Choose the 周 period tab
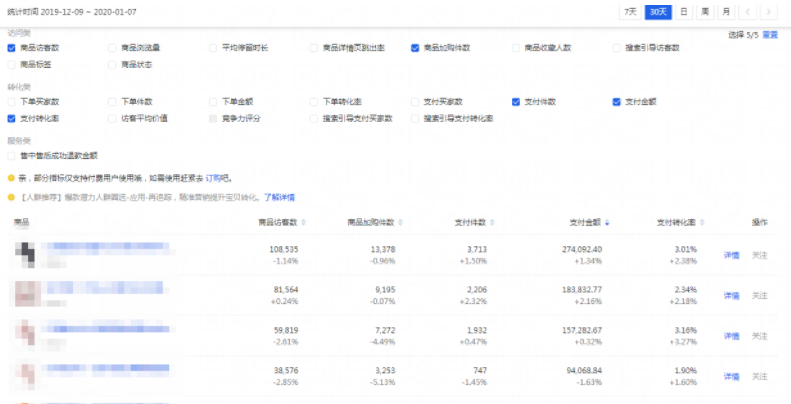The width and height of the screenshot is (791, 404). pyautogui.click(x=705, y=12)
